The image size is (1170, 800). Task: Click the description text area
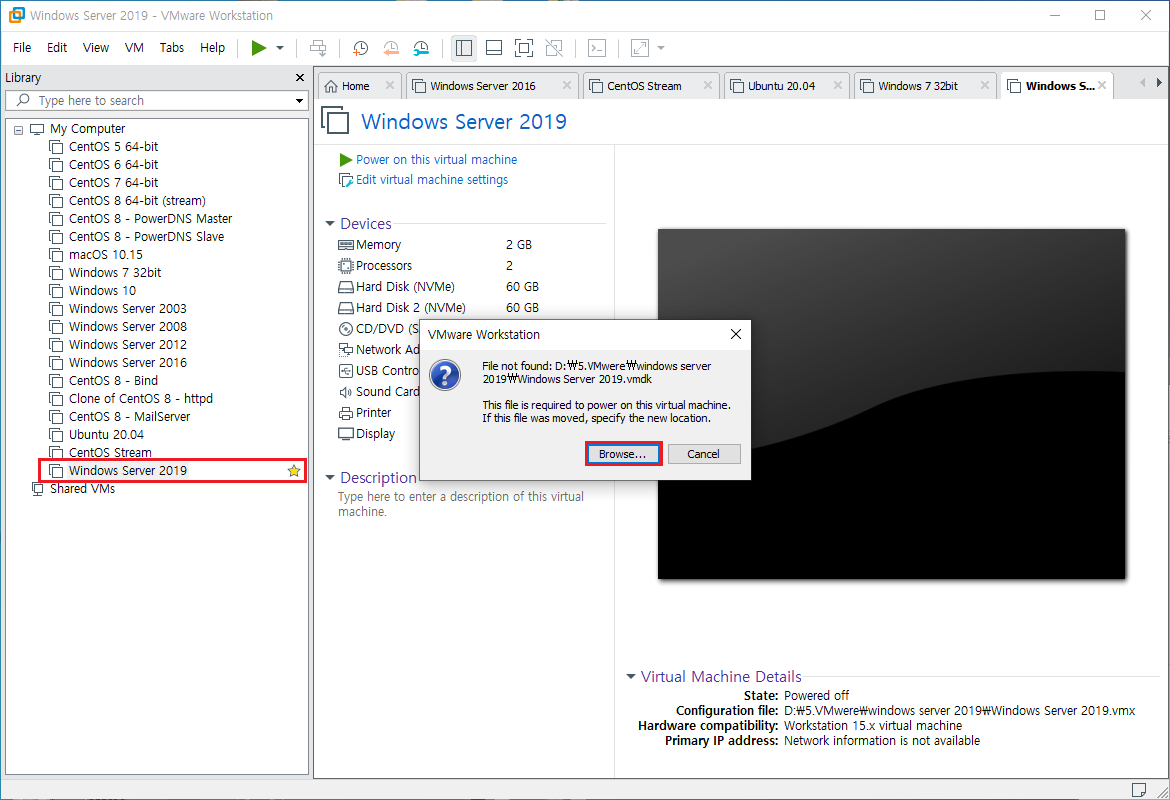click(x=460, y=504)
